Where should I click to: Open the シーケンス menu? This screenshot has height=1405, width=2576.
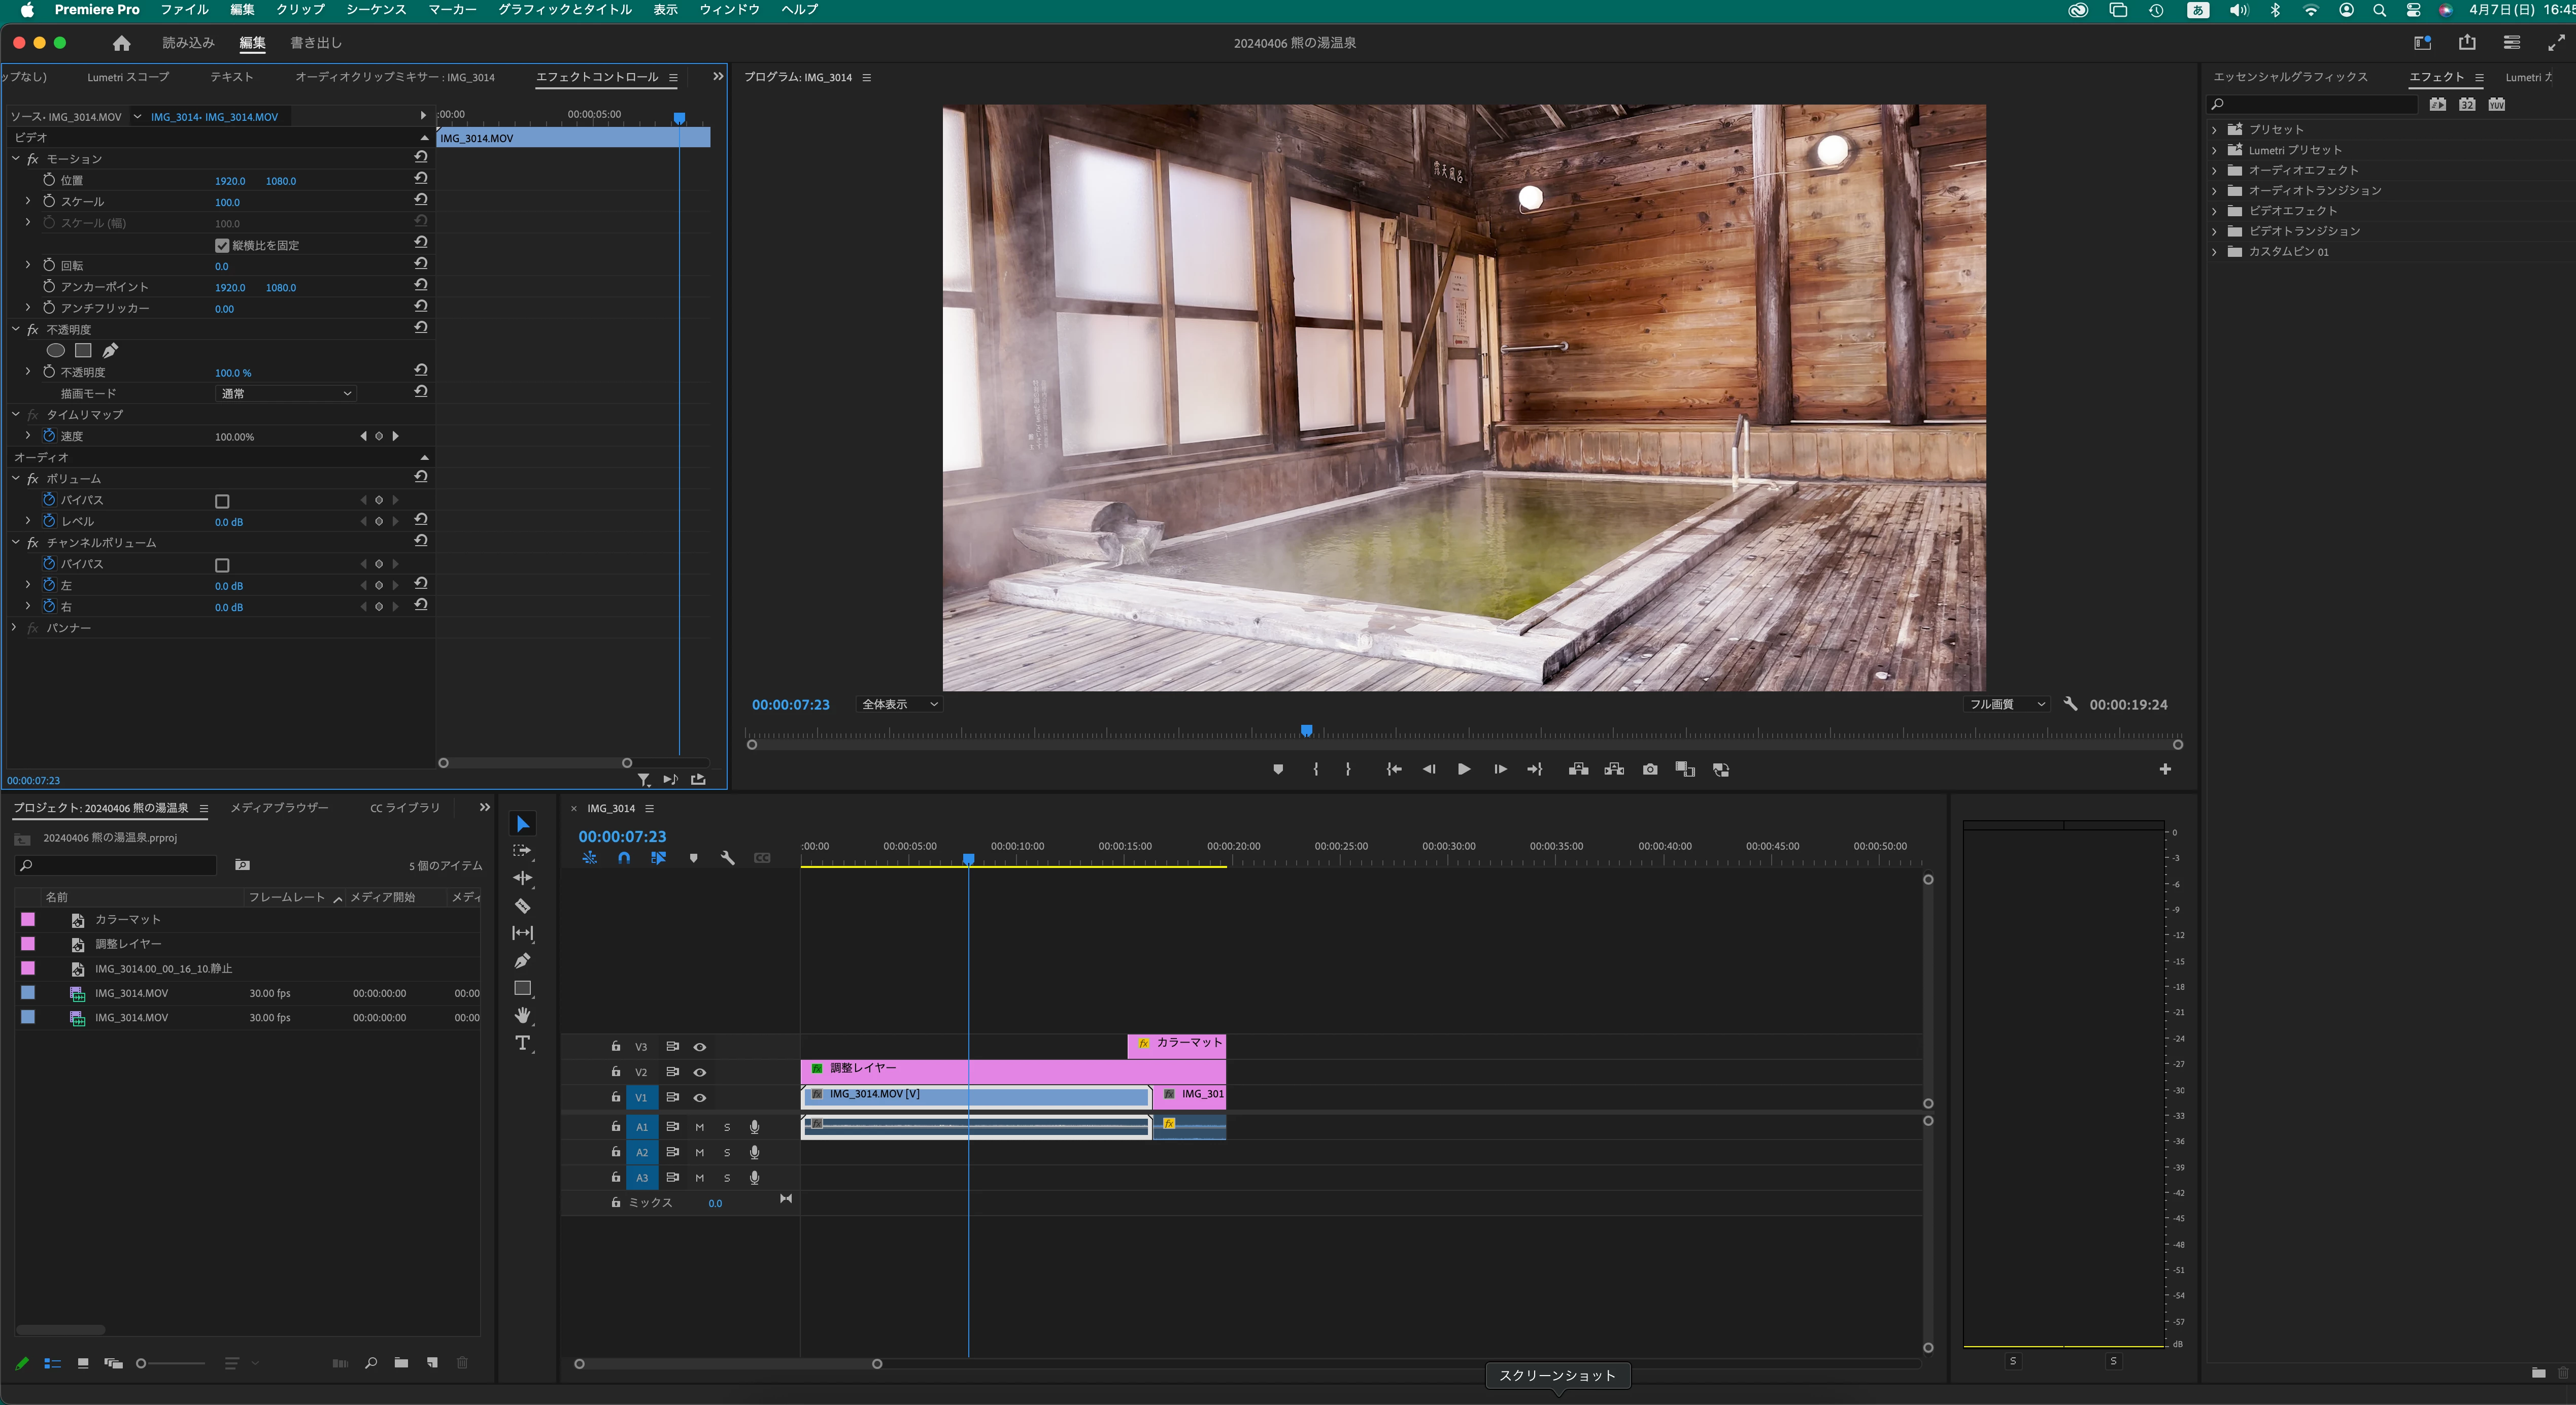[376, 10]
